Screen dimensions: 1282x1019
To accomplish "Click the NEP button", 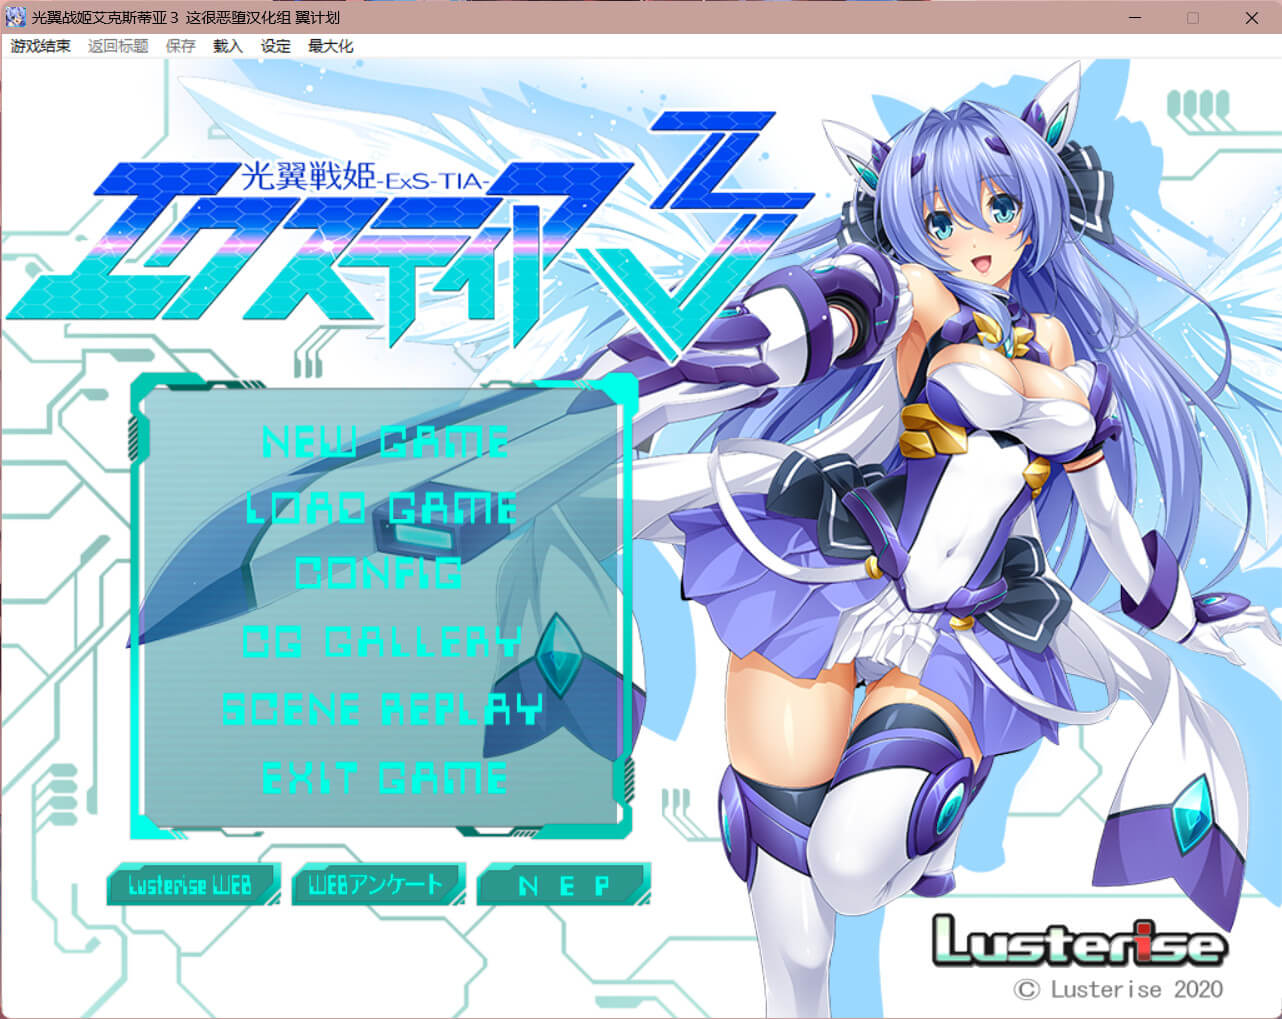I will 563,885.
